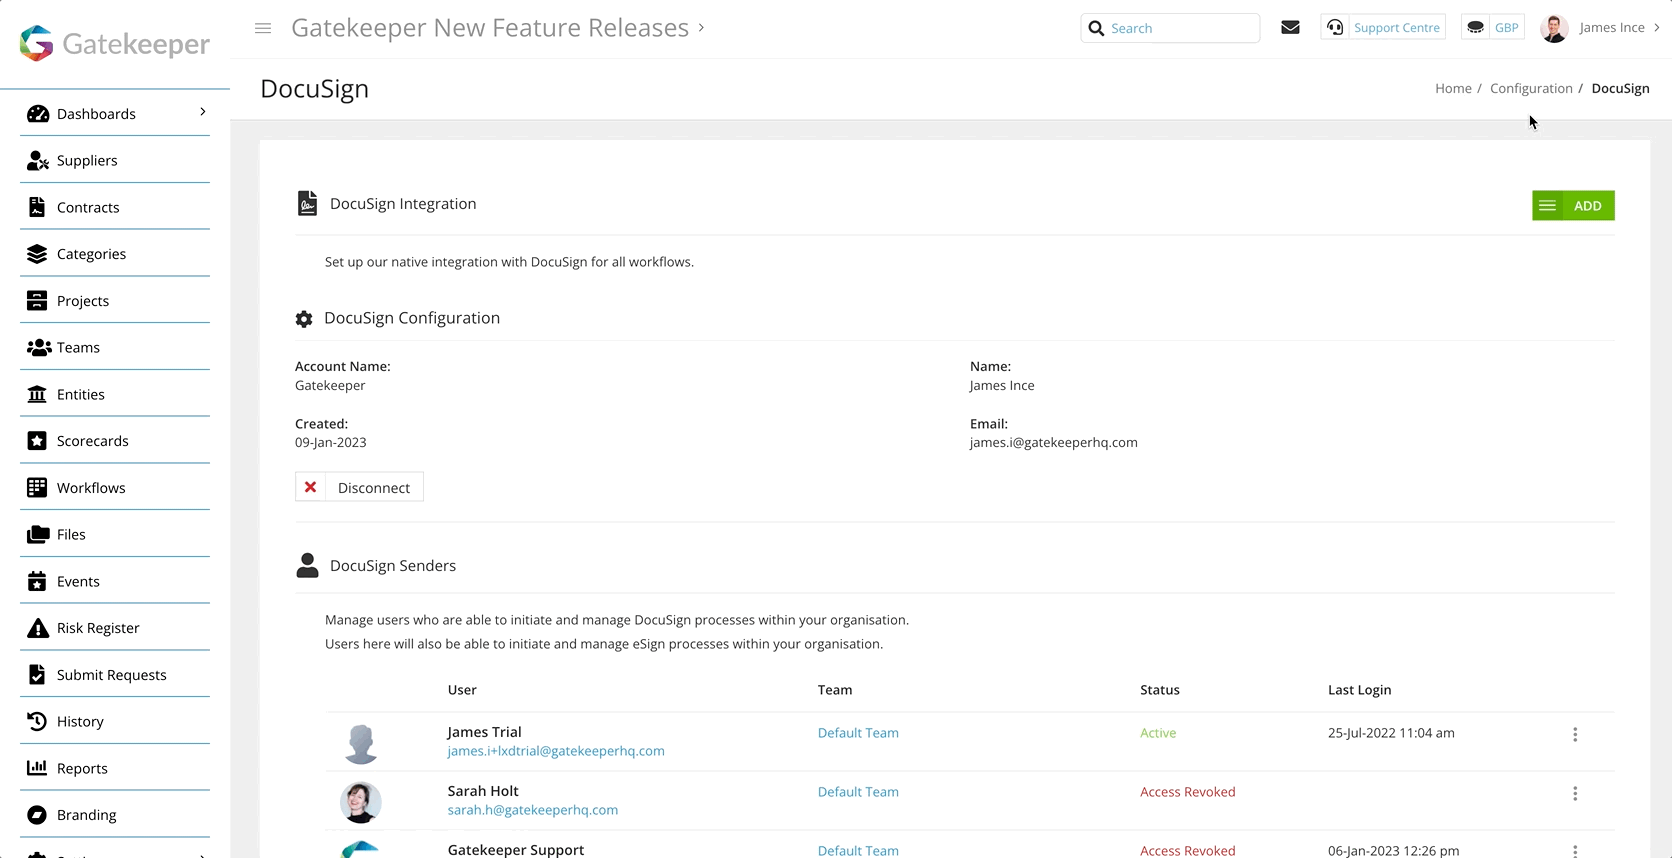This screenshot has width=1672, height=858.
Task: Open Default Team link for James Trial
Action: coord(858,733)
